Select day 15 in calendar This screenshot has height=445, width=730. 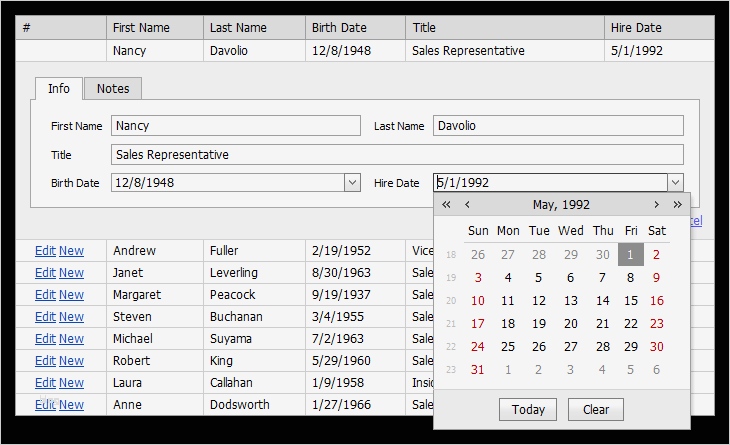point(631,301)
